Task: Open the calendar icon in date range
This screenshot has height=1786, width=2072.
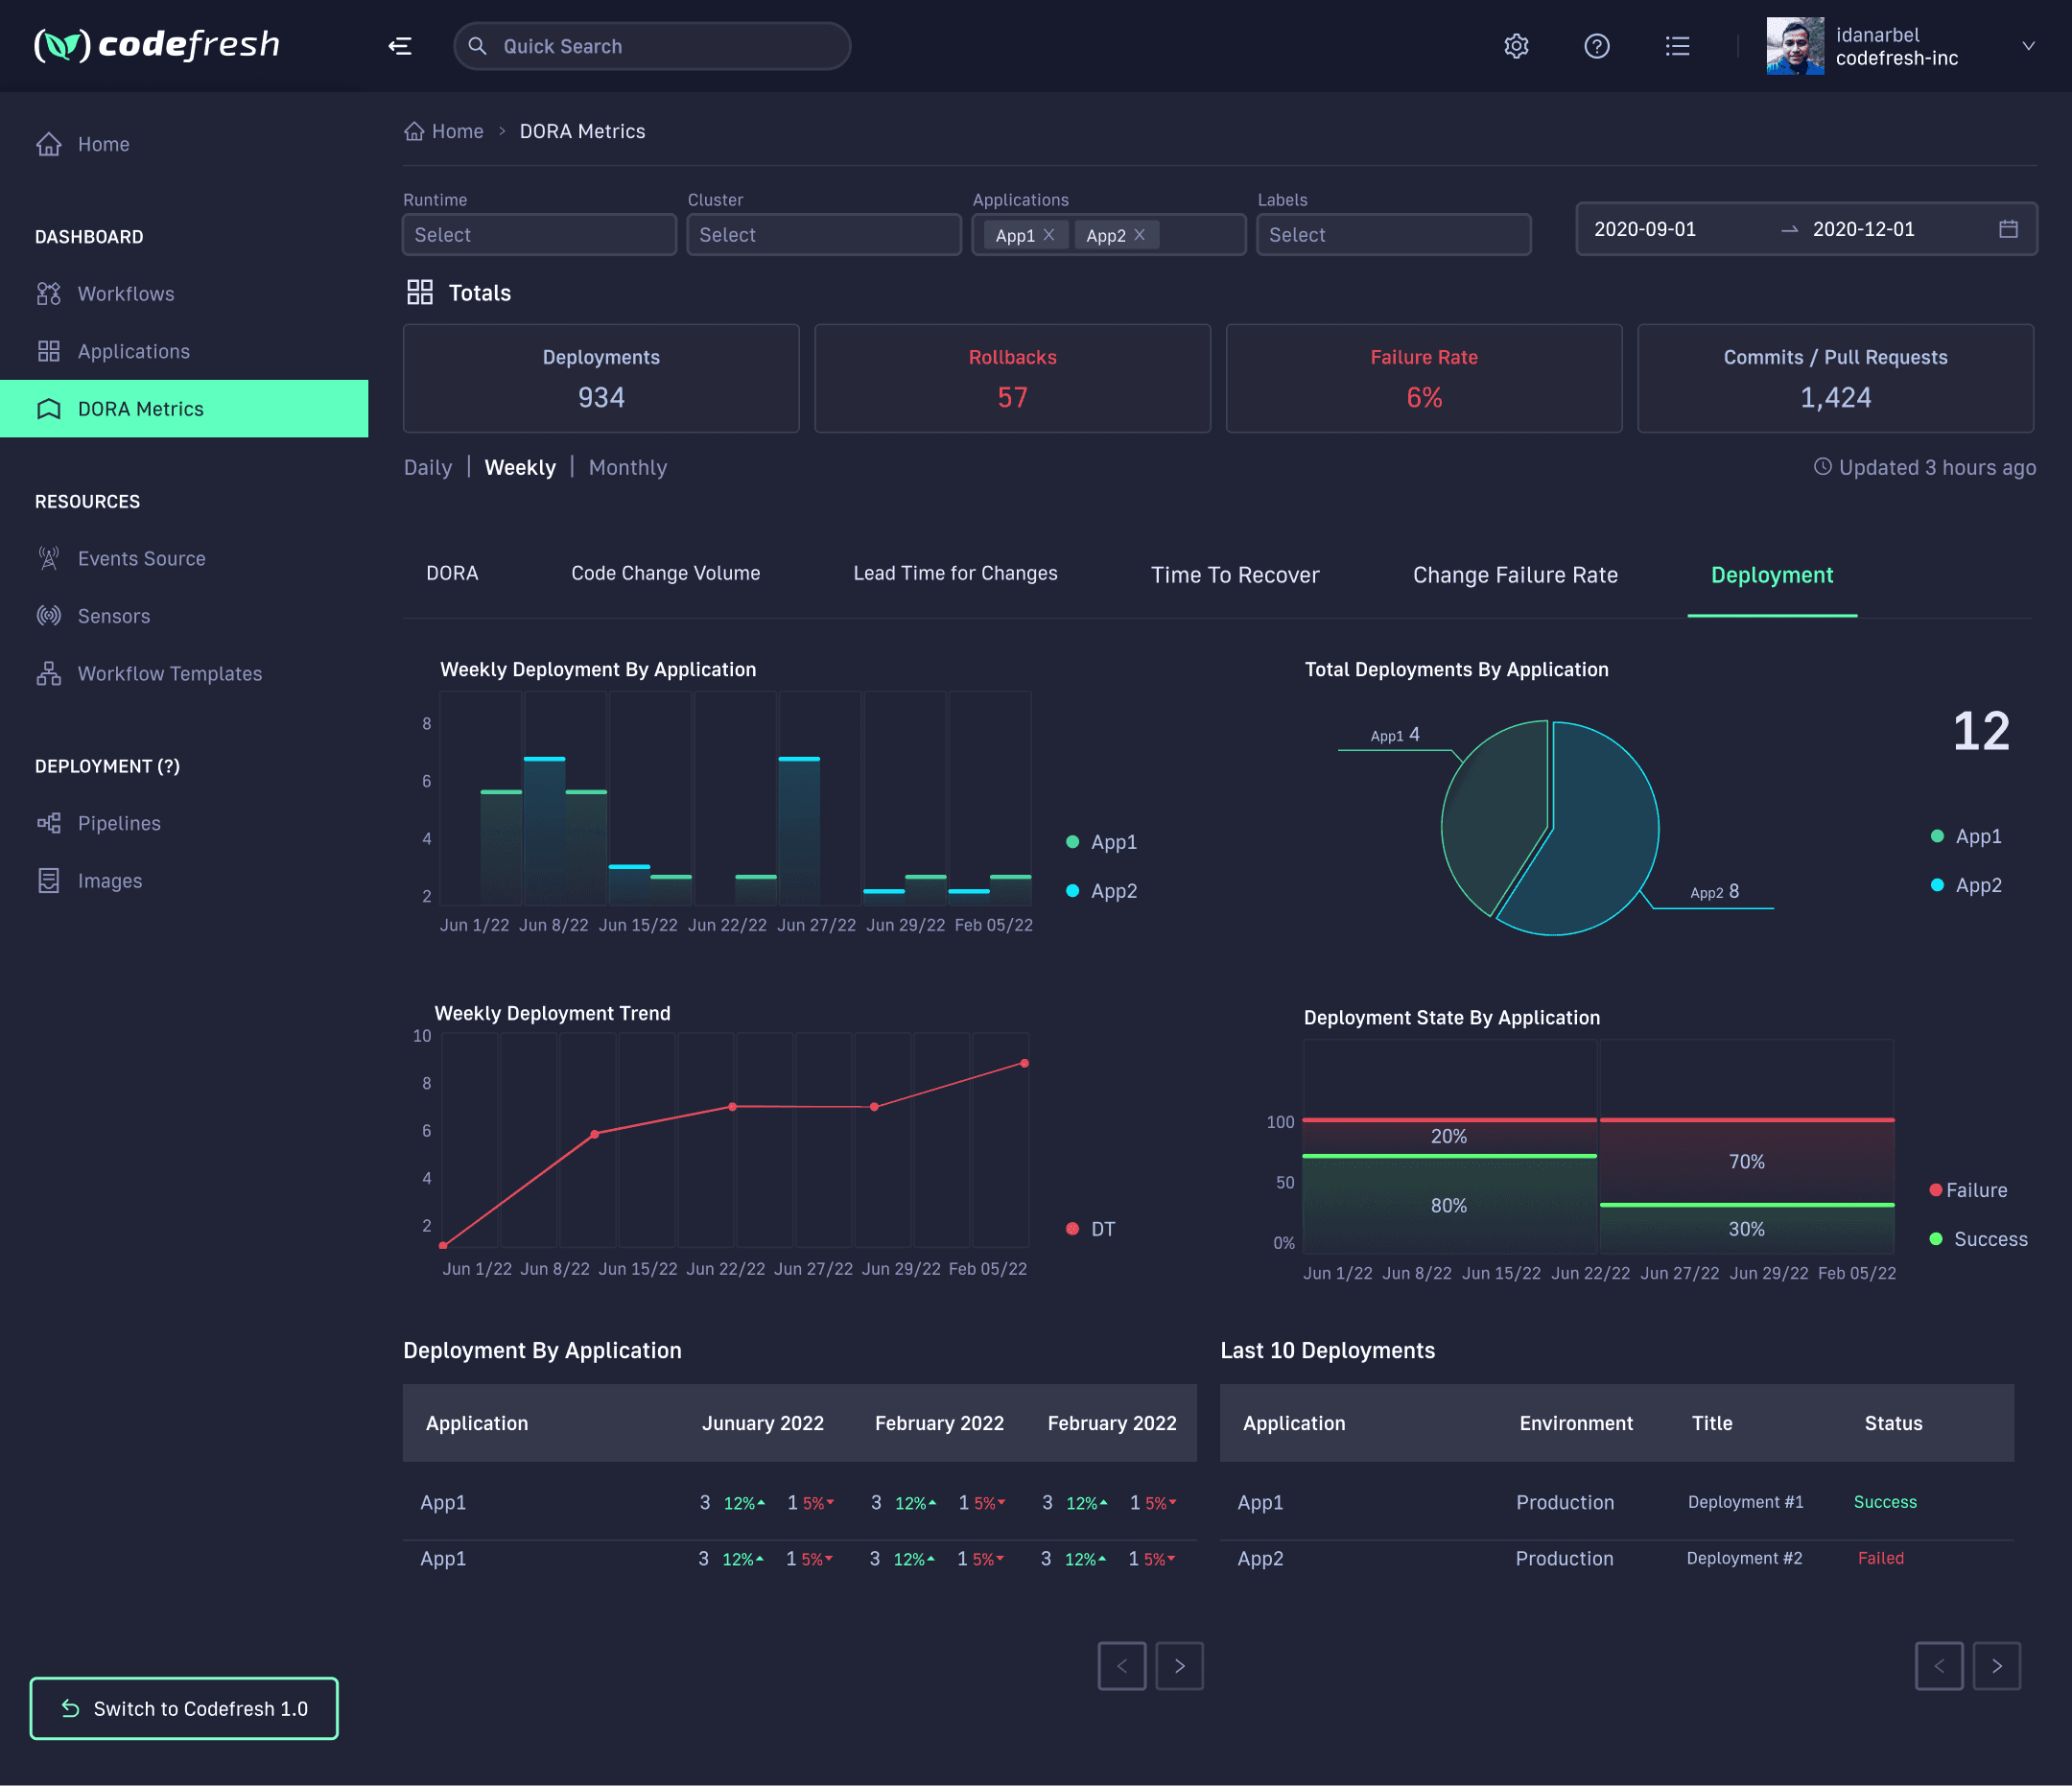Action: coord(2007,229)
